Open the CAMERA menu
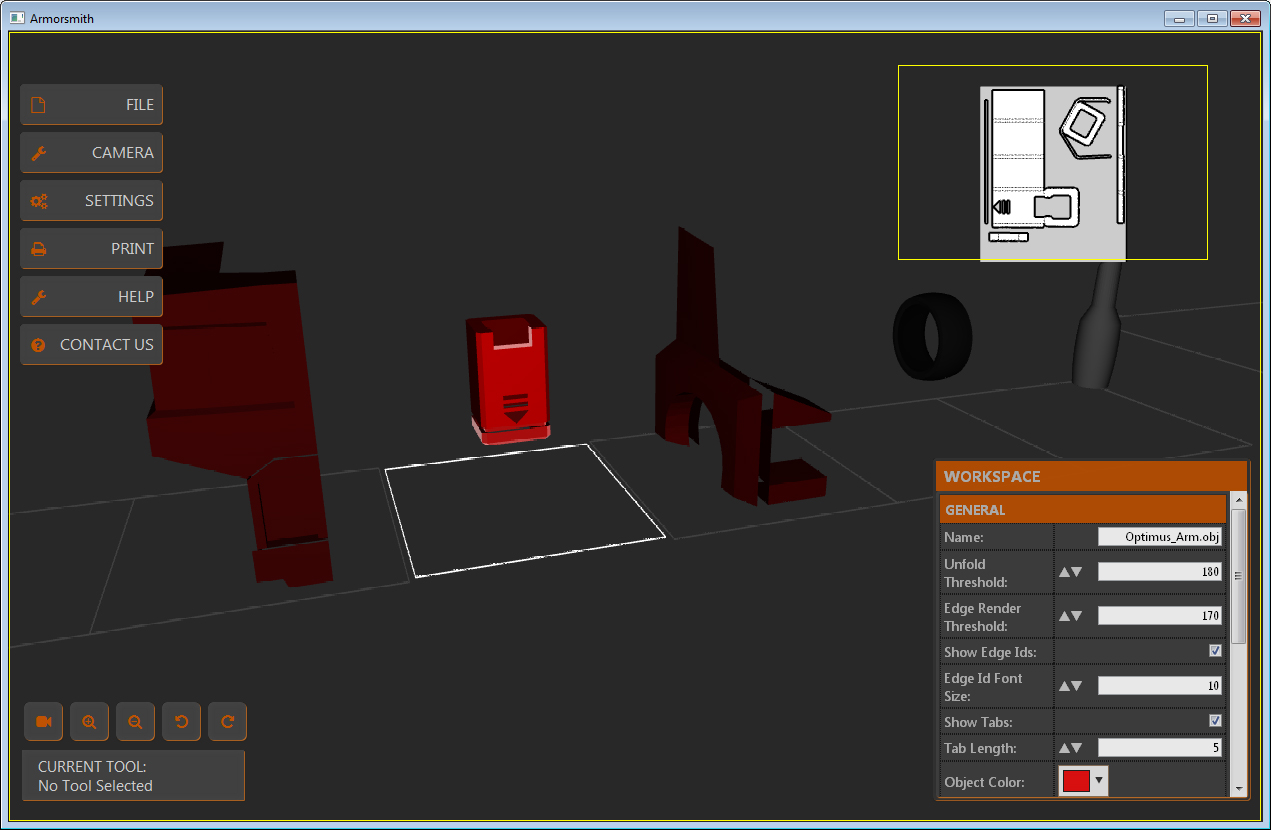1271x830 pixels. point(91,153)
